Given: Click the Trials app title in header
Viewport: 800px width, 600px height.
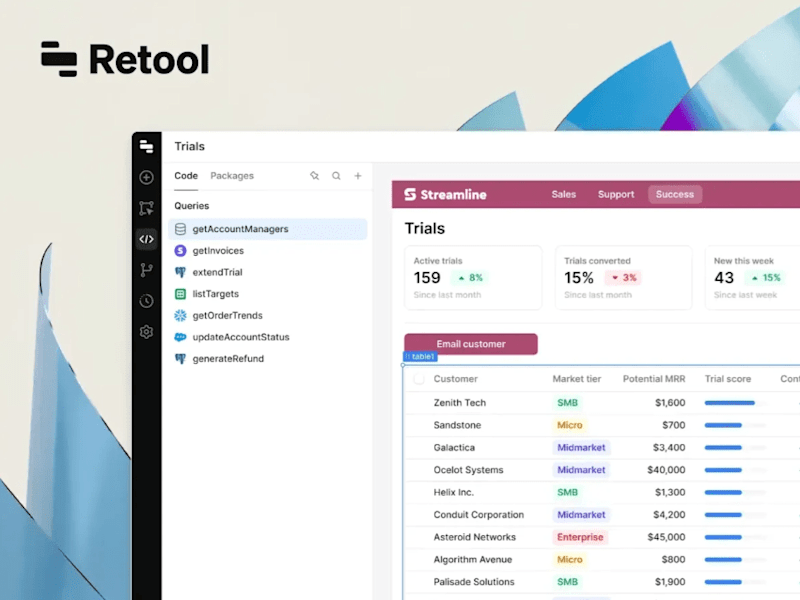Looking at the screenshot, I should tap(189, 146).
